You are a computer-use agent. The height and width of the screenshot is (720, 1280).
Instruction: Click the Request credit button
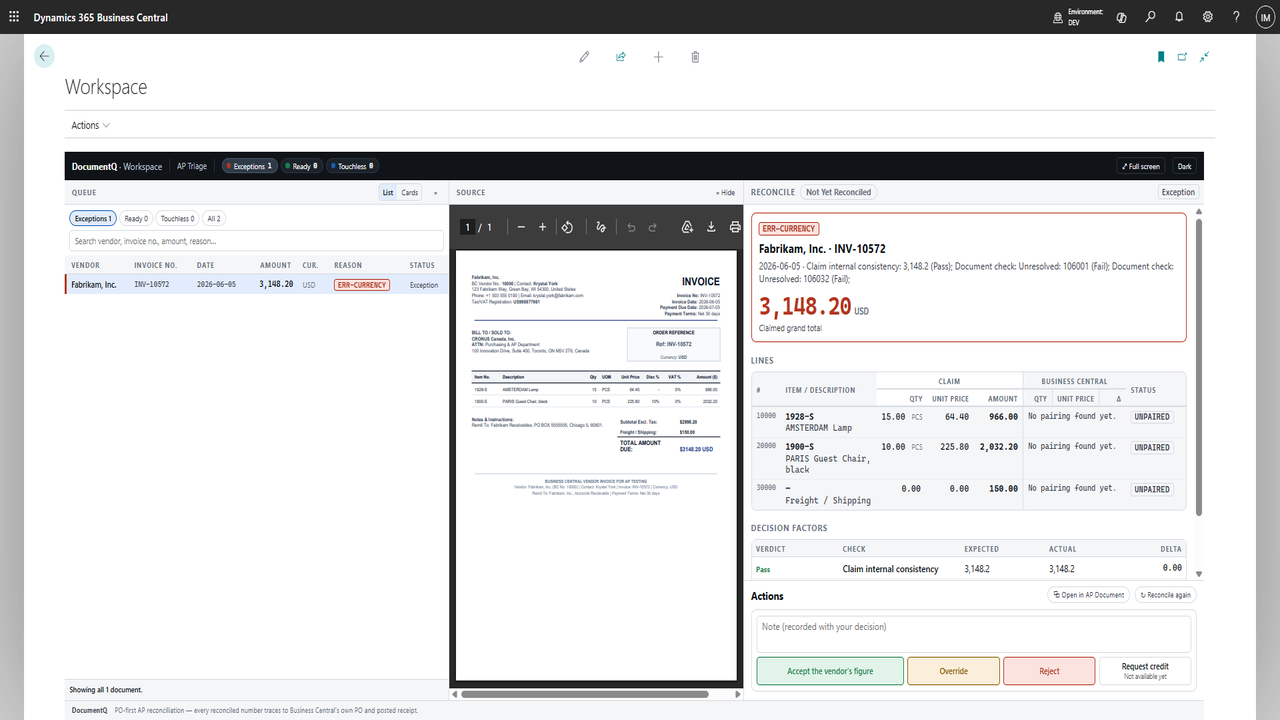coord(1145,671)
